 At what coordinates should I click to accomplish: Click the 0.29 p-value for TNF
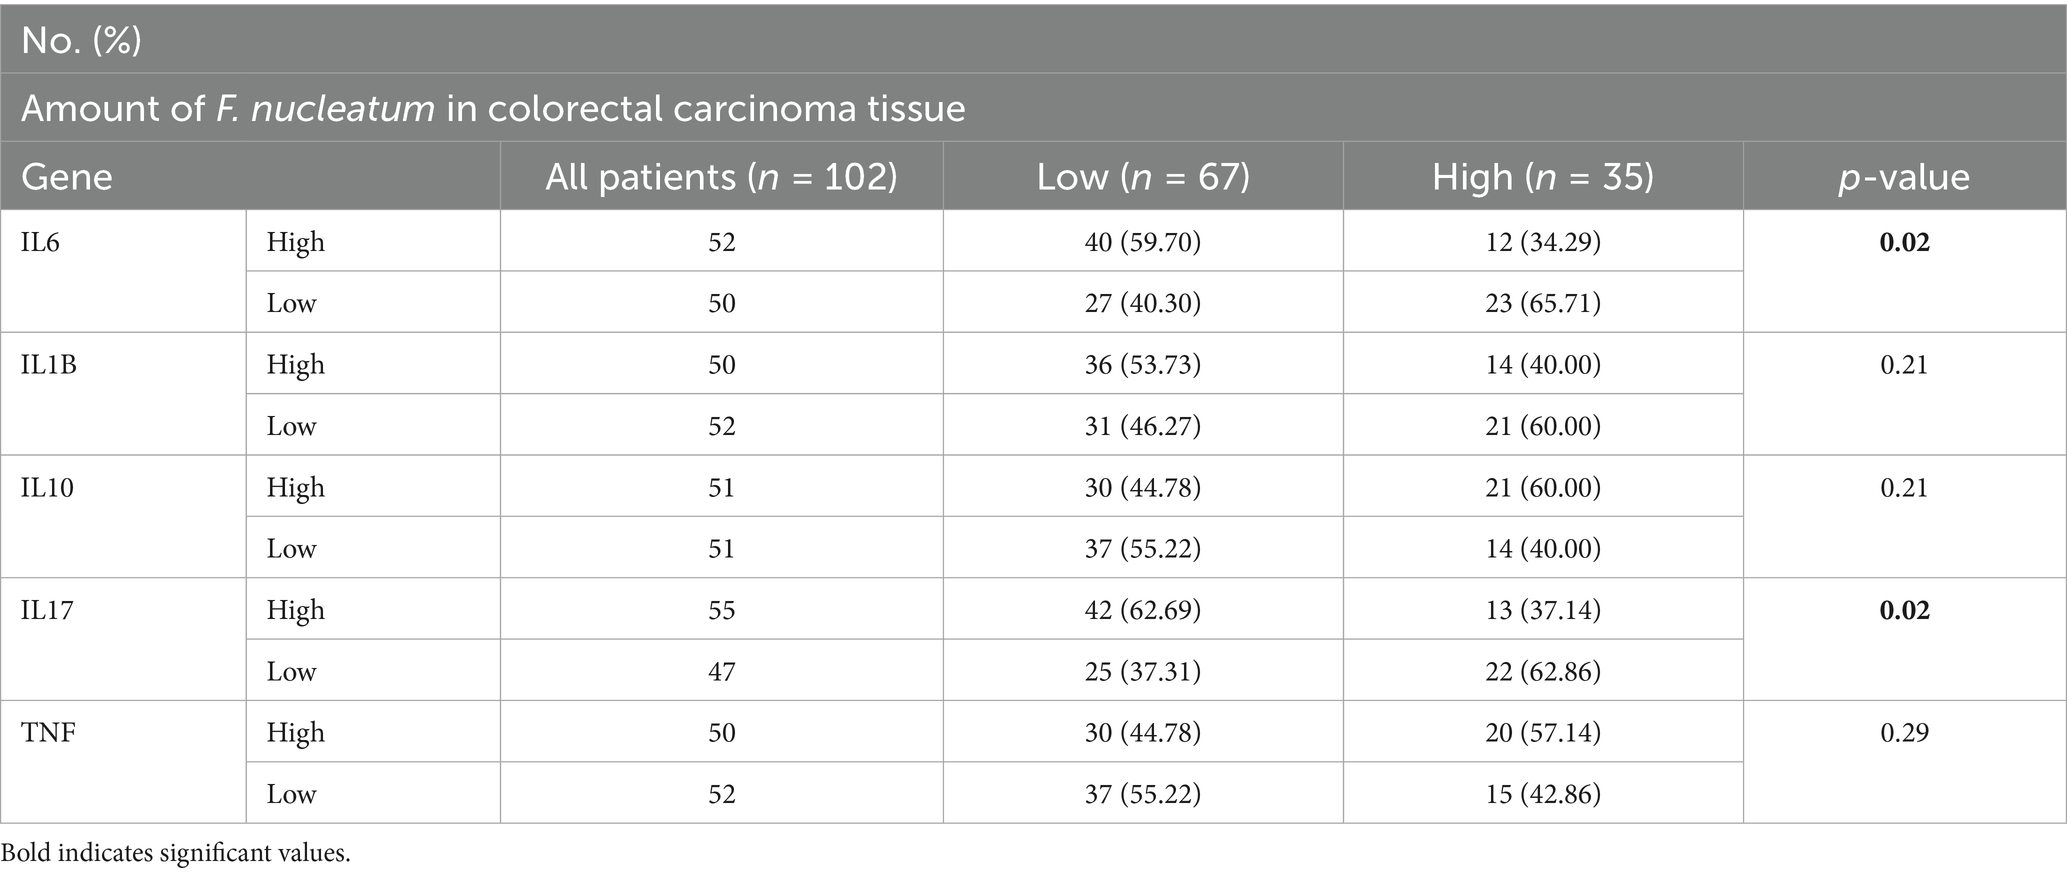tap(1904, 733)
